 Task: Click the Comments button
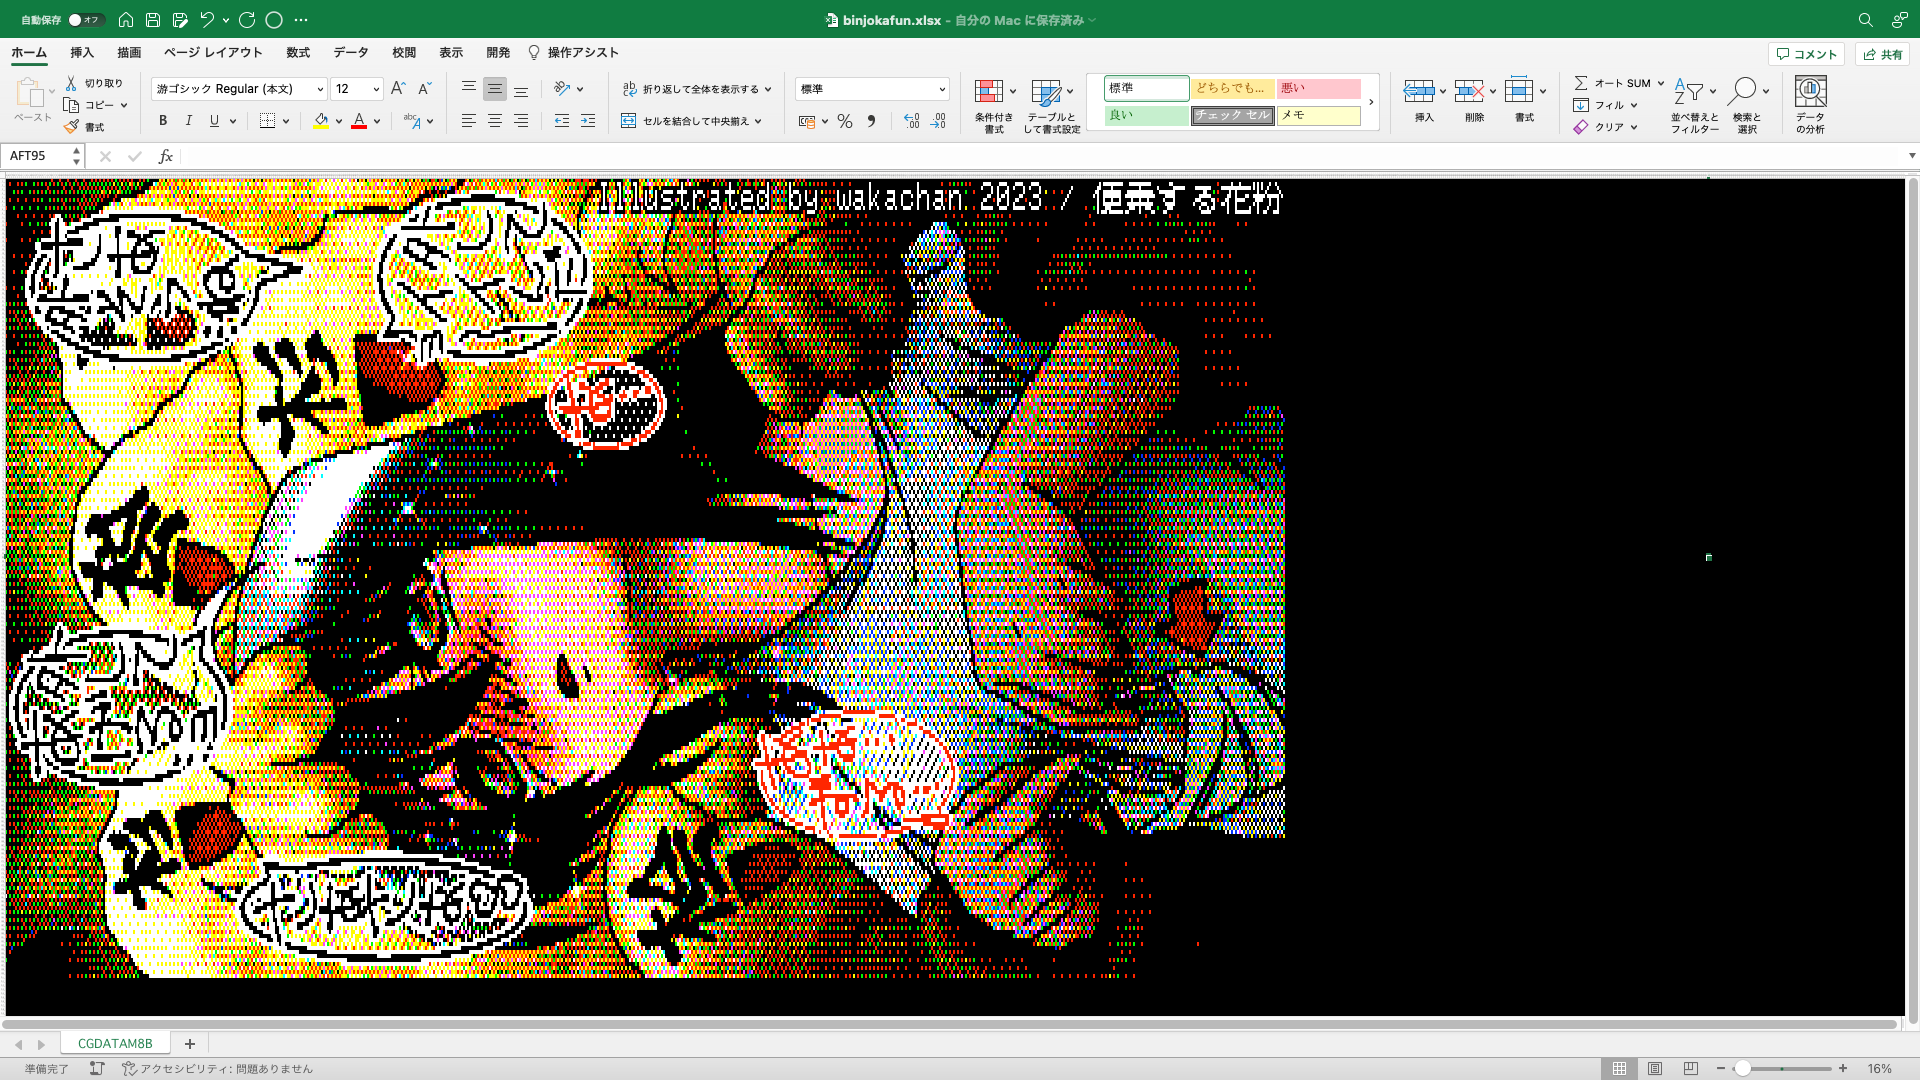[1806, 54]
